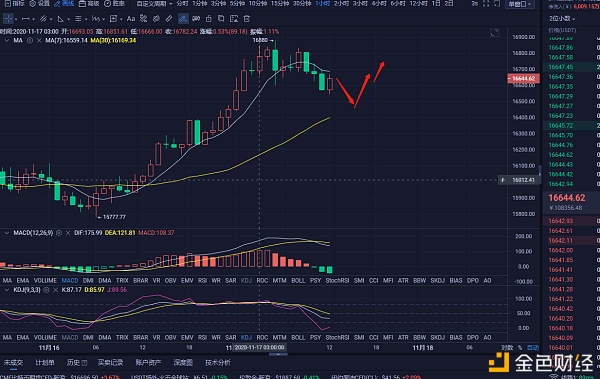Viewport: 600px width, 379px height.
Task: Switch to the 深度图 depth chart tab
Action: pos(183,362)
